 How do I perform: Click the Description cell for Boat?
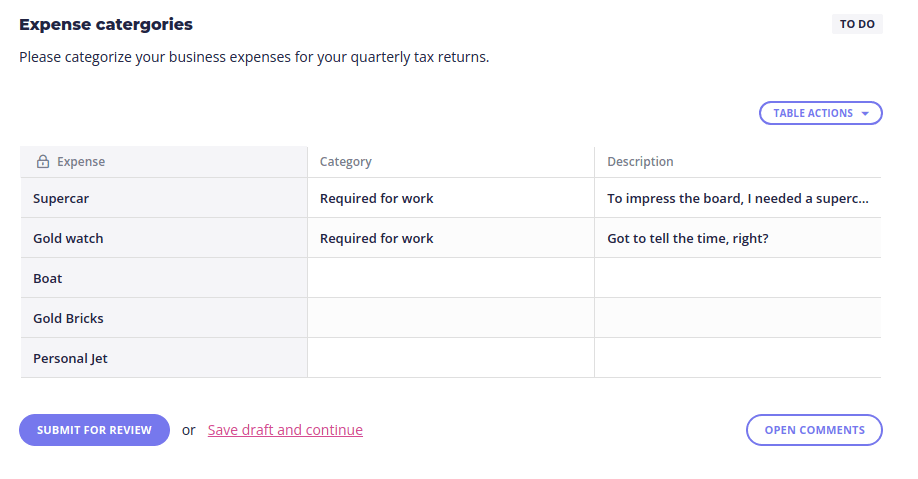tap(738, 278)
